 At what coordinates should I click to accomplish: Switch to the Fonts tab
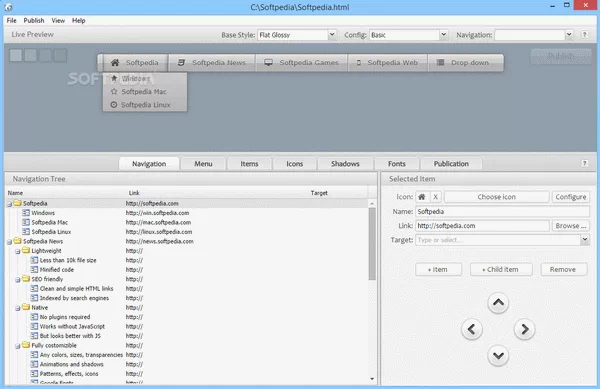[396, 164]
